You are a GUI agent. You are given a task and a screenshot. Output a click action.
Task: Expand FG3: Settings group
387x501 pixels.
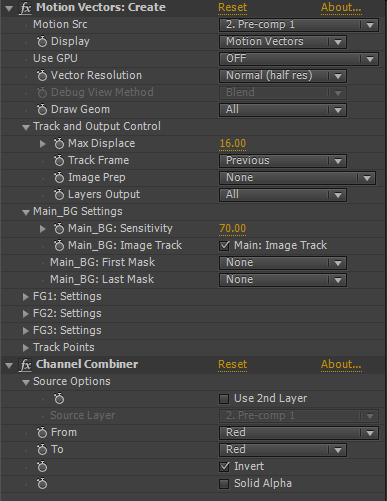(25, 331)
